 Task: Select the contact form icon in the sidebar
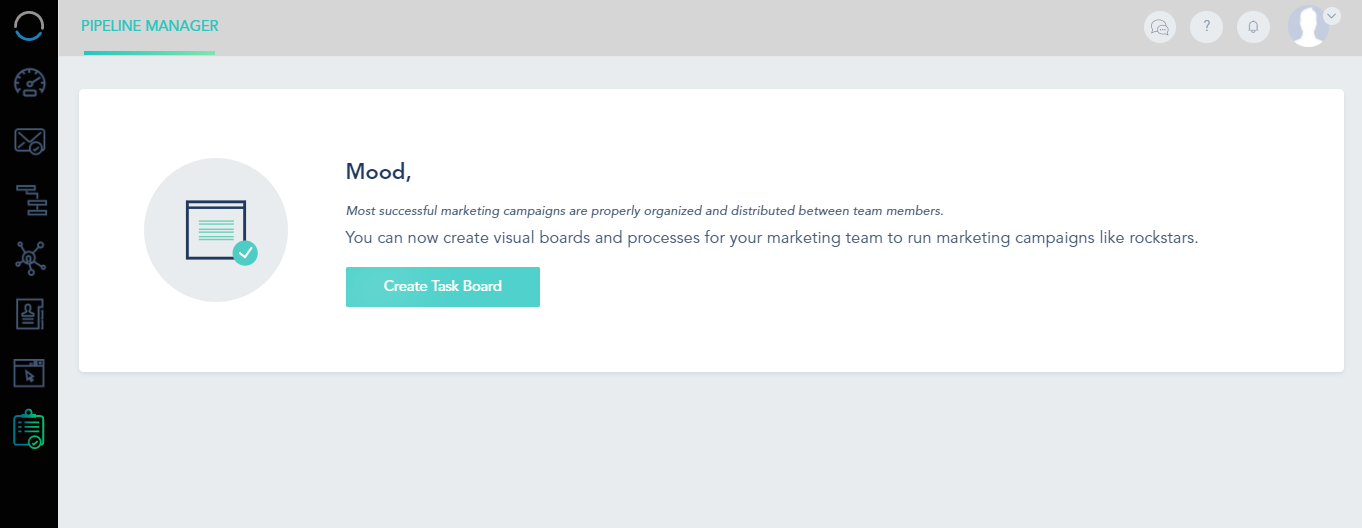pos(29,314)
